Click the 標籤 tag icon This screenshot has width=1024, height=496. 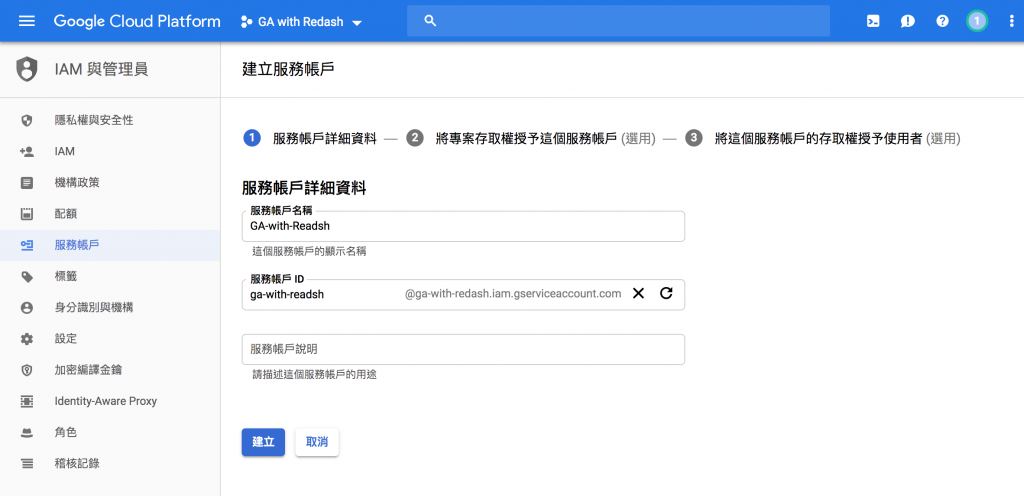pyautogui.click(x=27, y=277)
